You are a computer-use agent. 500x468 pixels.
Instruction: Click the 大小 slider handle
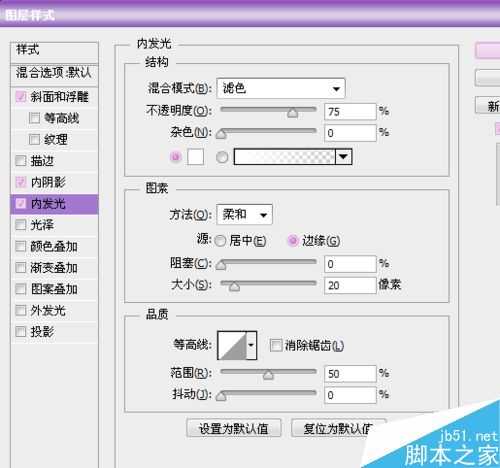(234, 286)
